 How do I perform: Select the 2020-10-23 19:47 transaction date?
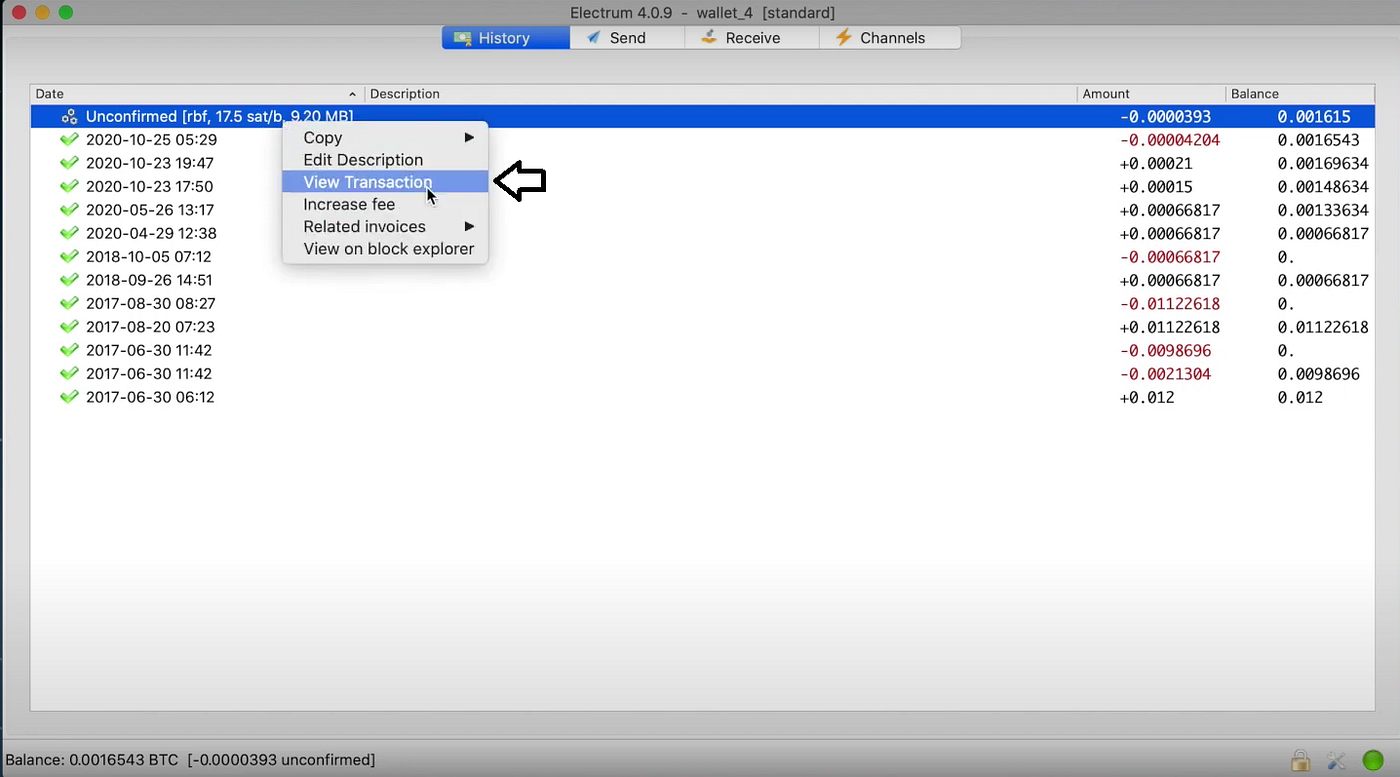pos(149,163)
